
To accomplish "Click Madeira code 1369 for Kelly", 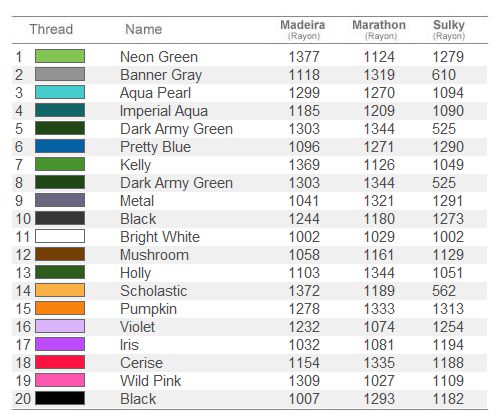I will tap(304, 165).
